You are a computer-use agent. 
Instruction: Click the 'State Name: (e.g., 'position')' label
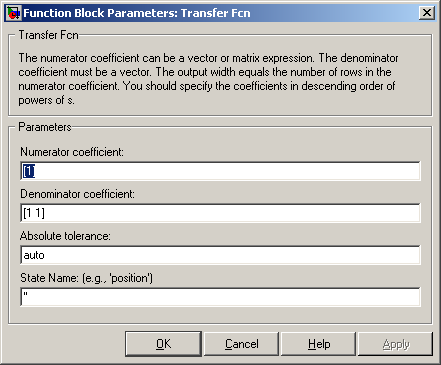(x=87, y=278)
